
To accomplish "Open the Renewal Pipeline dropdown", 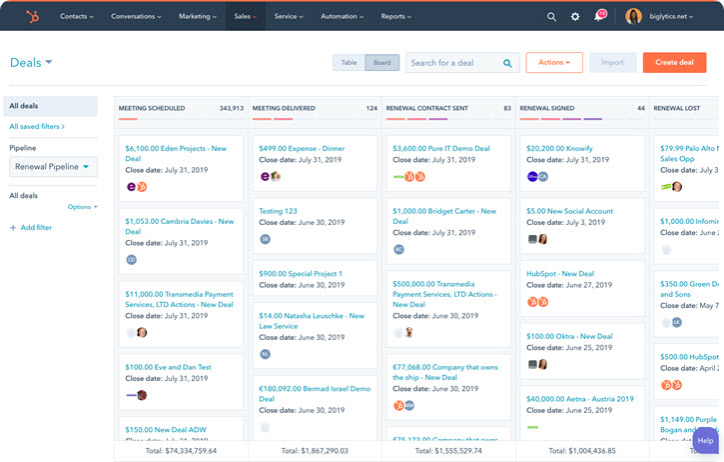I will [54, 167].
